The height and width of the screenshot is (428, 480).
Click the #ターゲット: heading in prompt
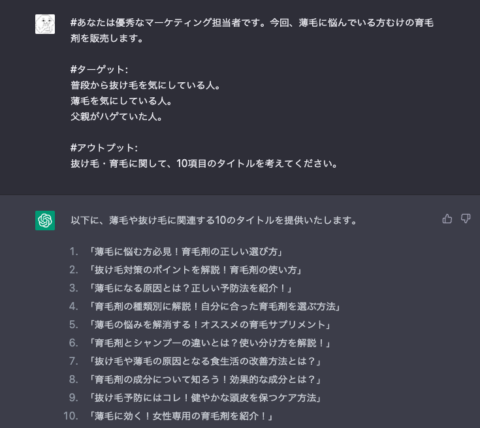pos(99,70)
